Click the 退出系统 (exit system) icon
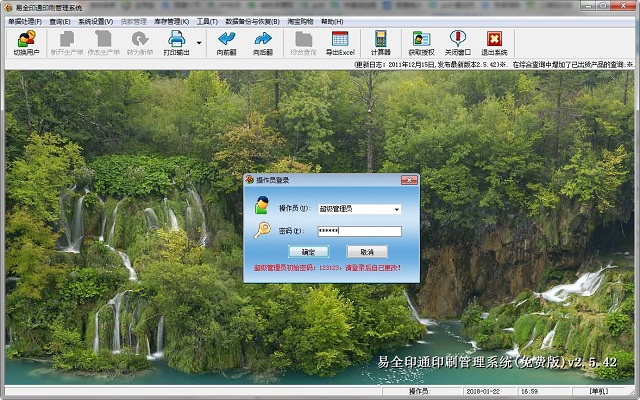 [494, 43]
